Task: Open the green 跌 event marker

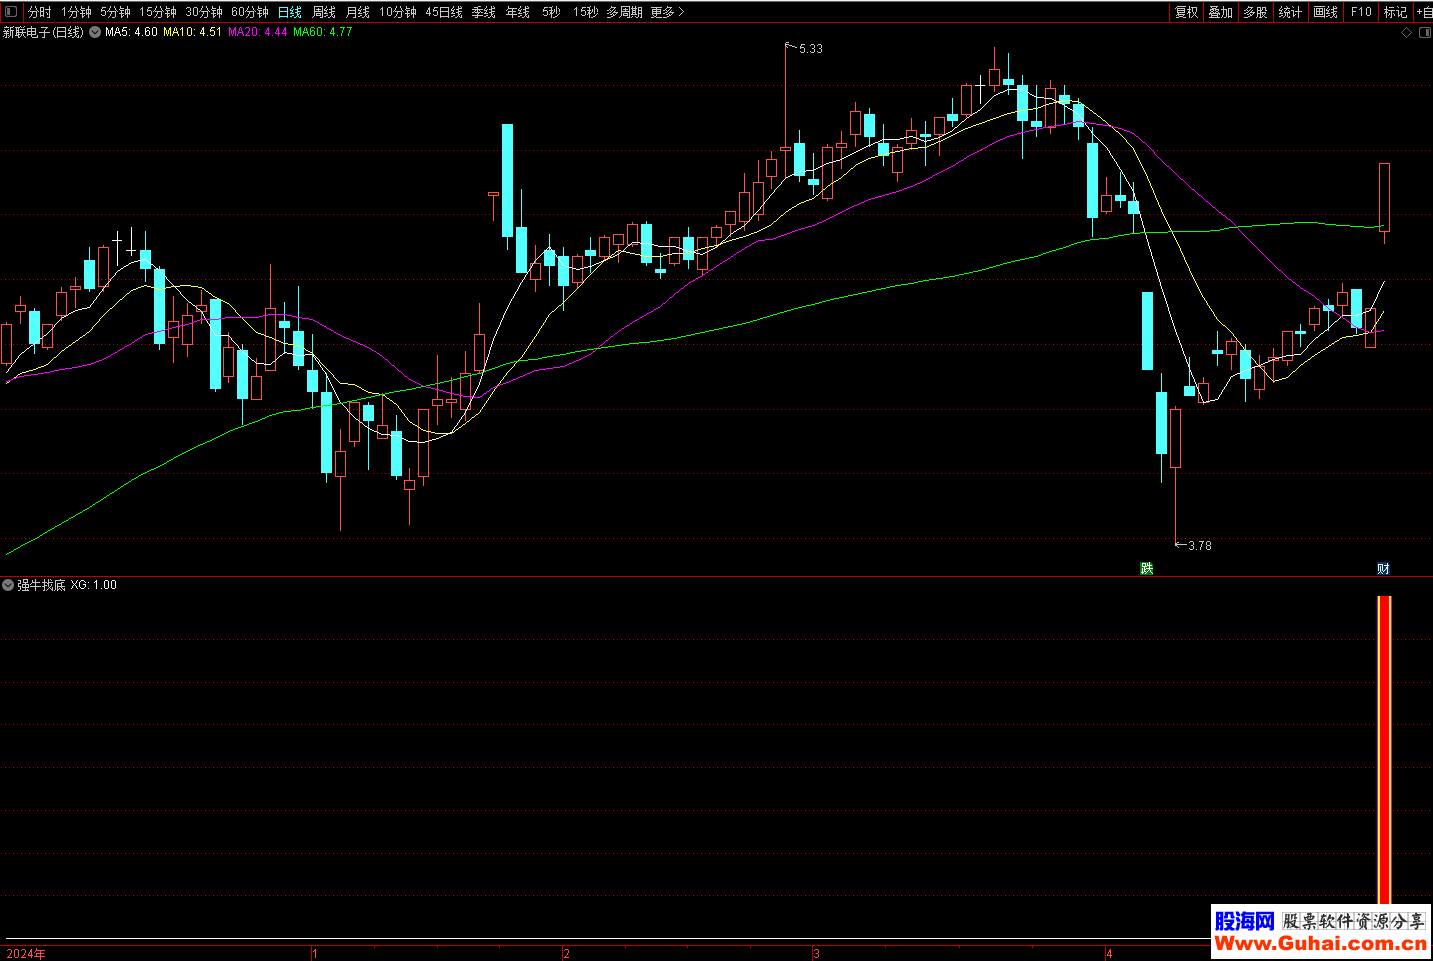Action: click(x=1147, y=568)
